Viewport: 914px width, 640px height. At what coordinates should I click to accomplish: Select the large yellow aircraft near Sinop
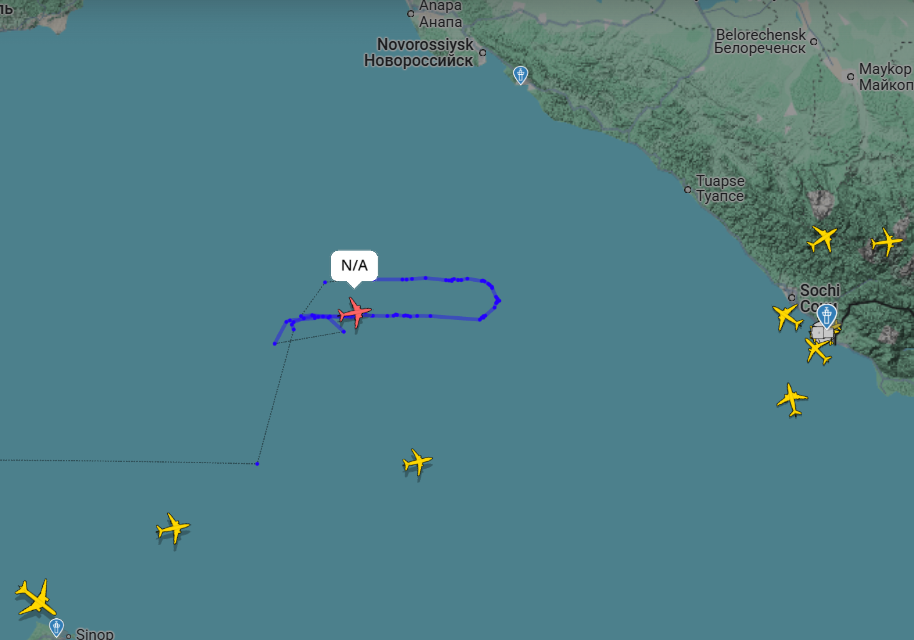pos(37,597)
